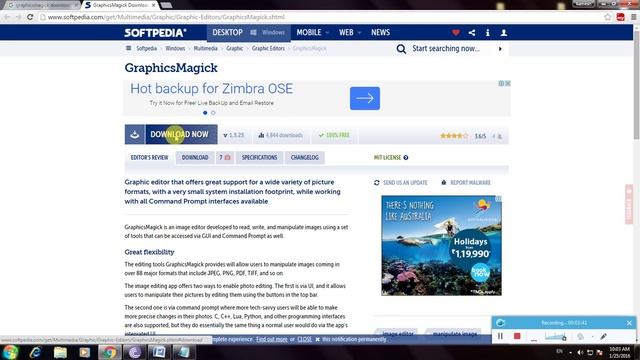
Task: Click the Graphic Editors breadcrumb link
Action: tap(268, 48)
